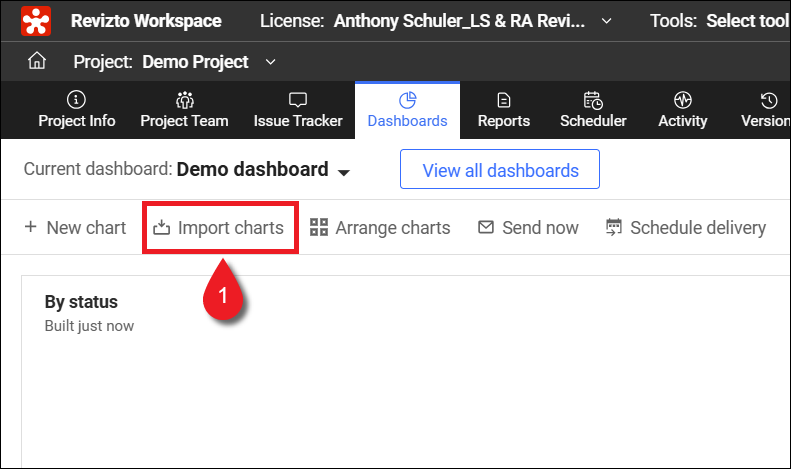Open the Project Info tab
Screen dimensions: 791x469
click(x=77, y=110)
